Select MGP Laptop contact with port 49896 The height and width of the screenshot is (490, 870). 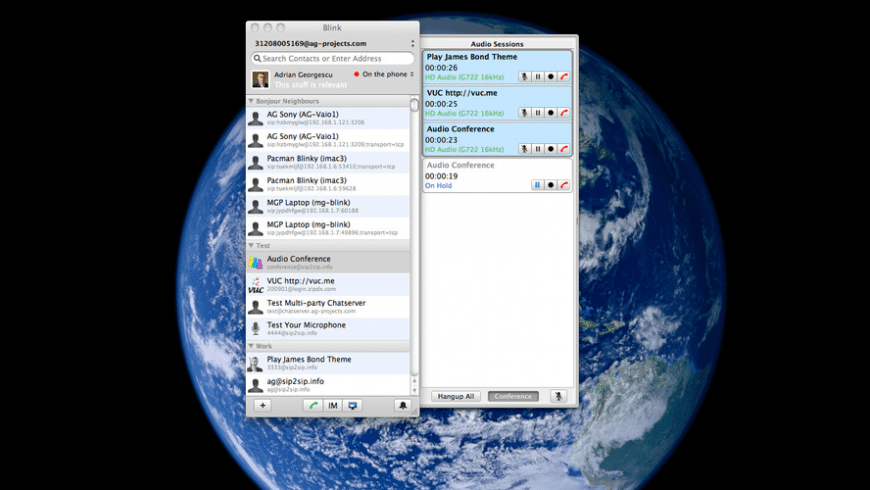328,229
